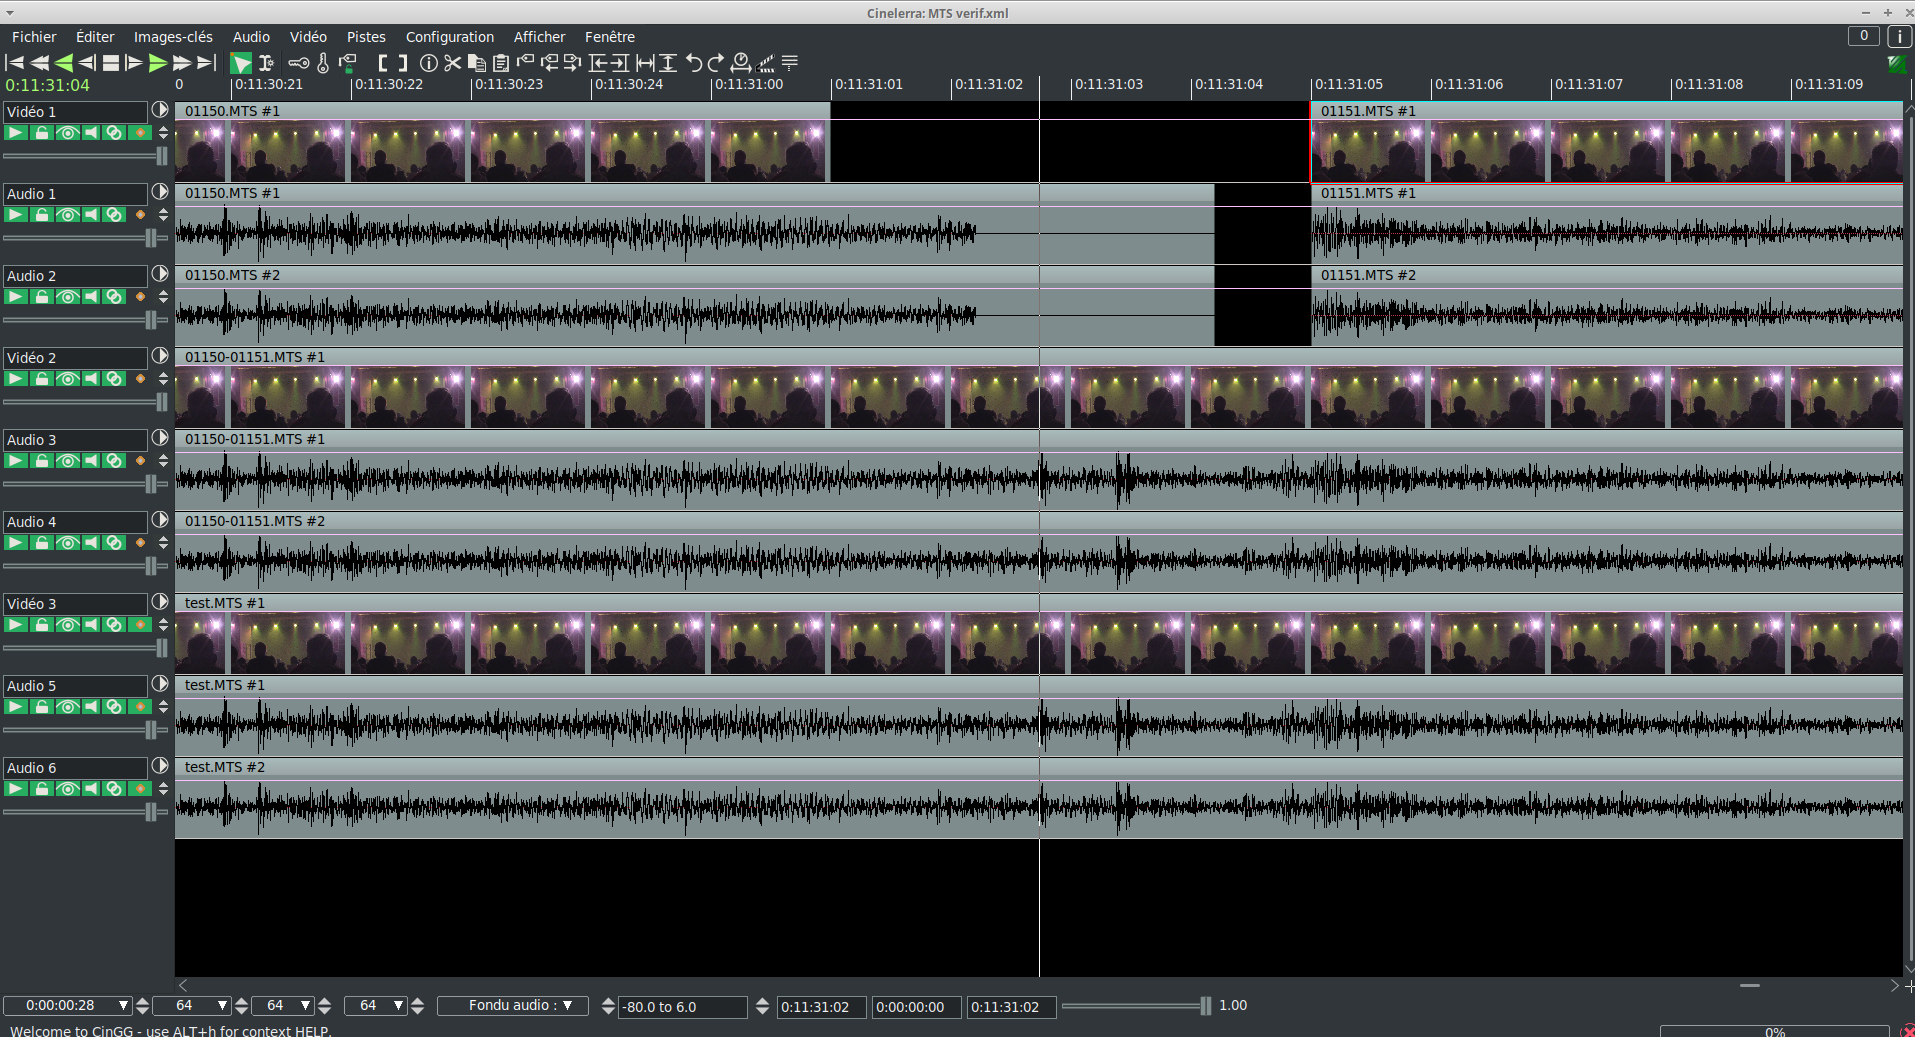Click the fit selection to display icon
Viewport: 1915px width, 1037px height.
pos(645,63)
